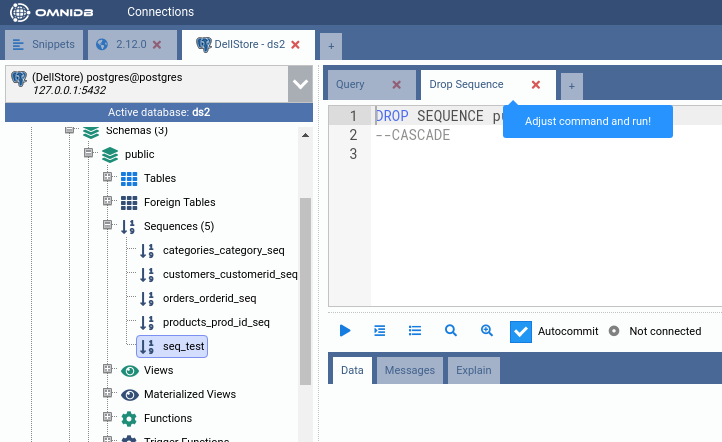Click the blue Tables grid icon
This screenshot has height=442, width=722.
coord(129,179)
